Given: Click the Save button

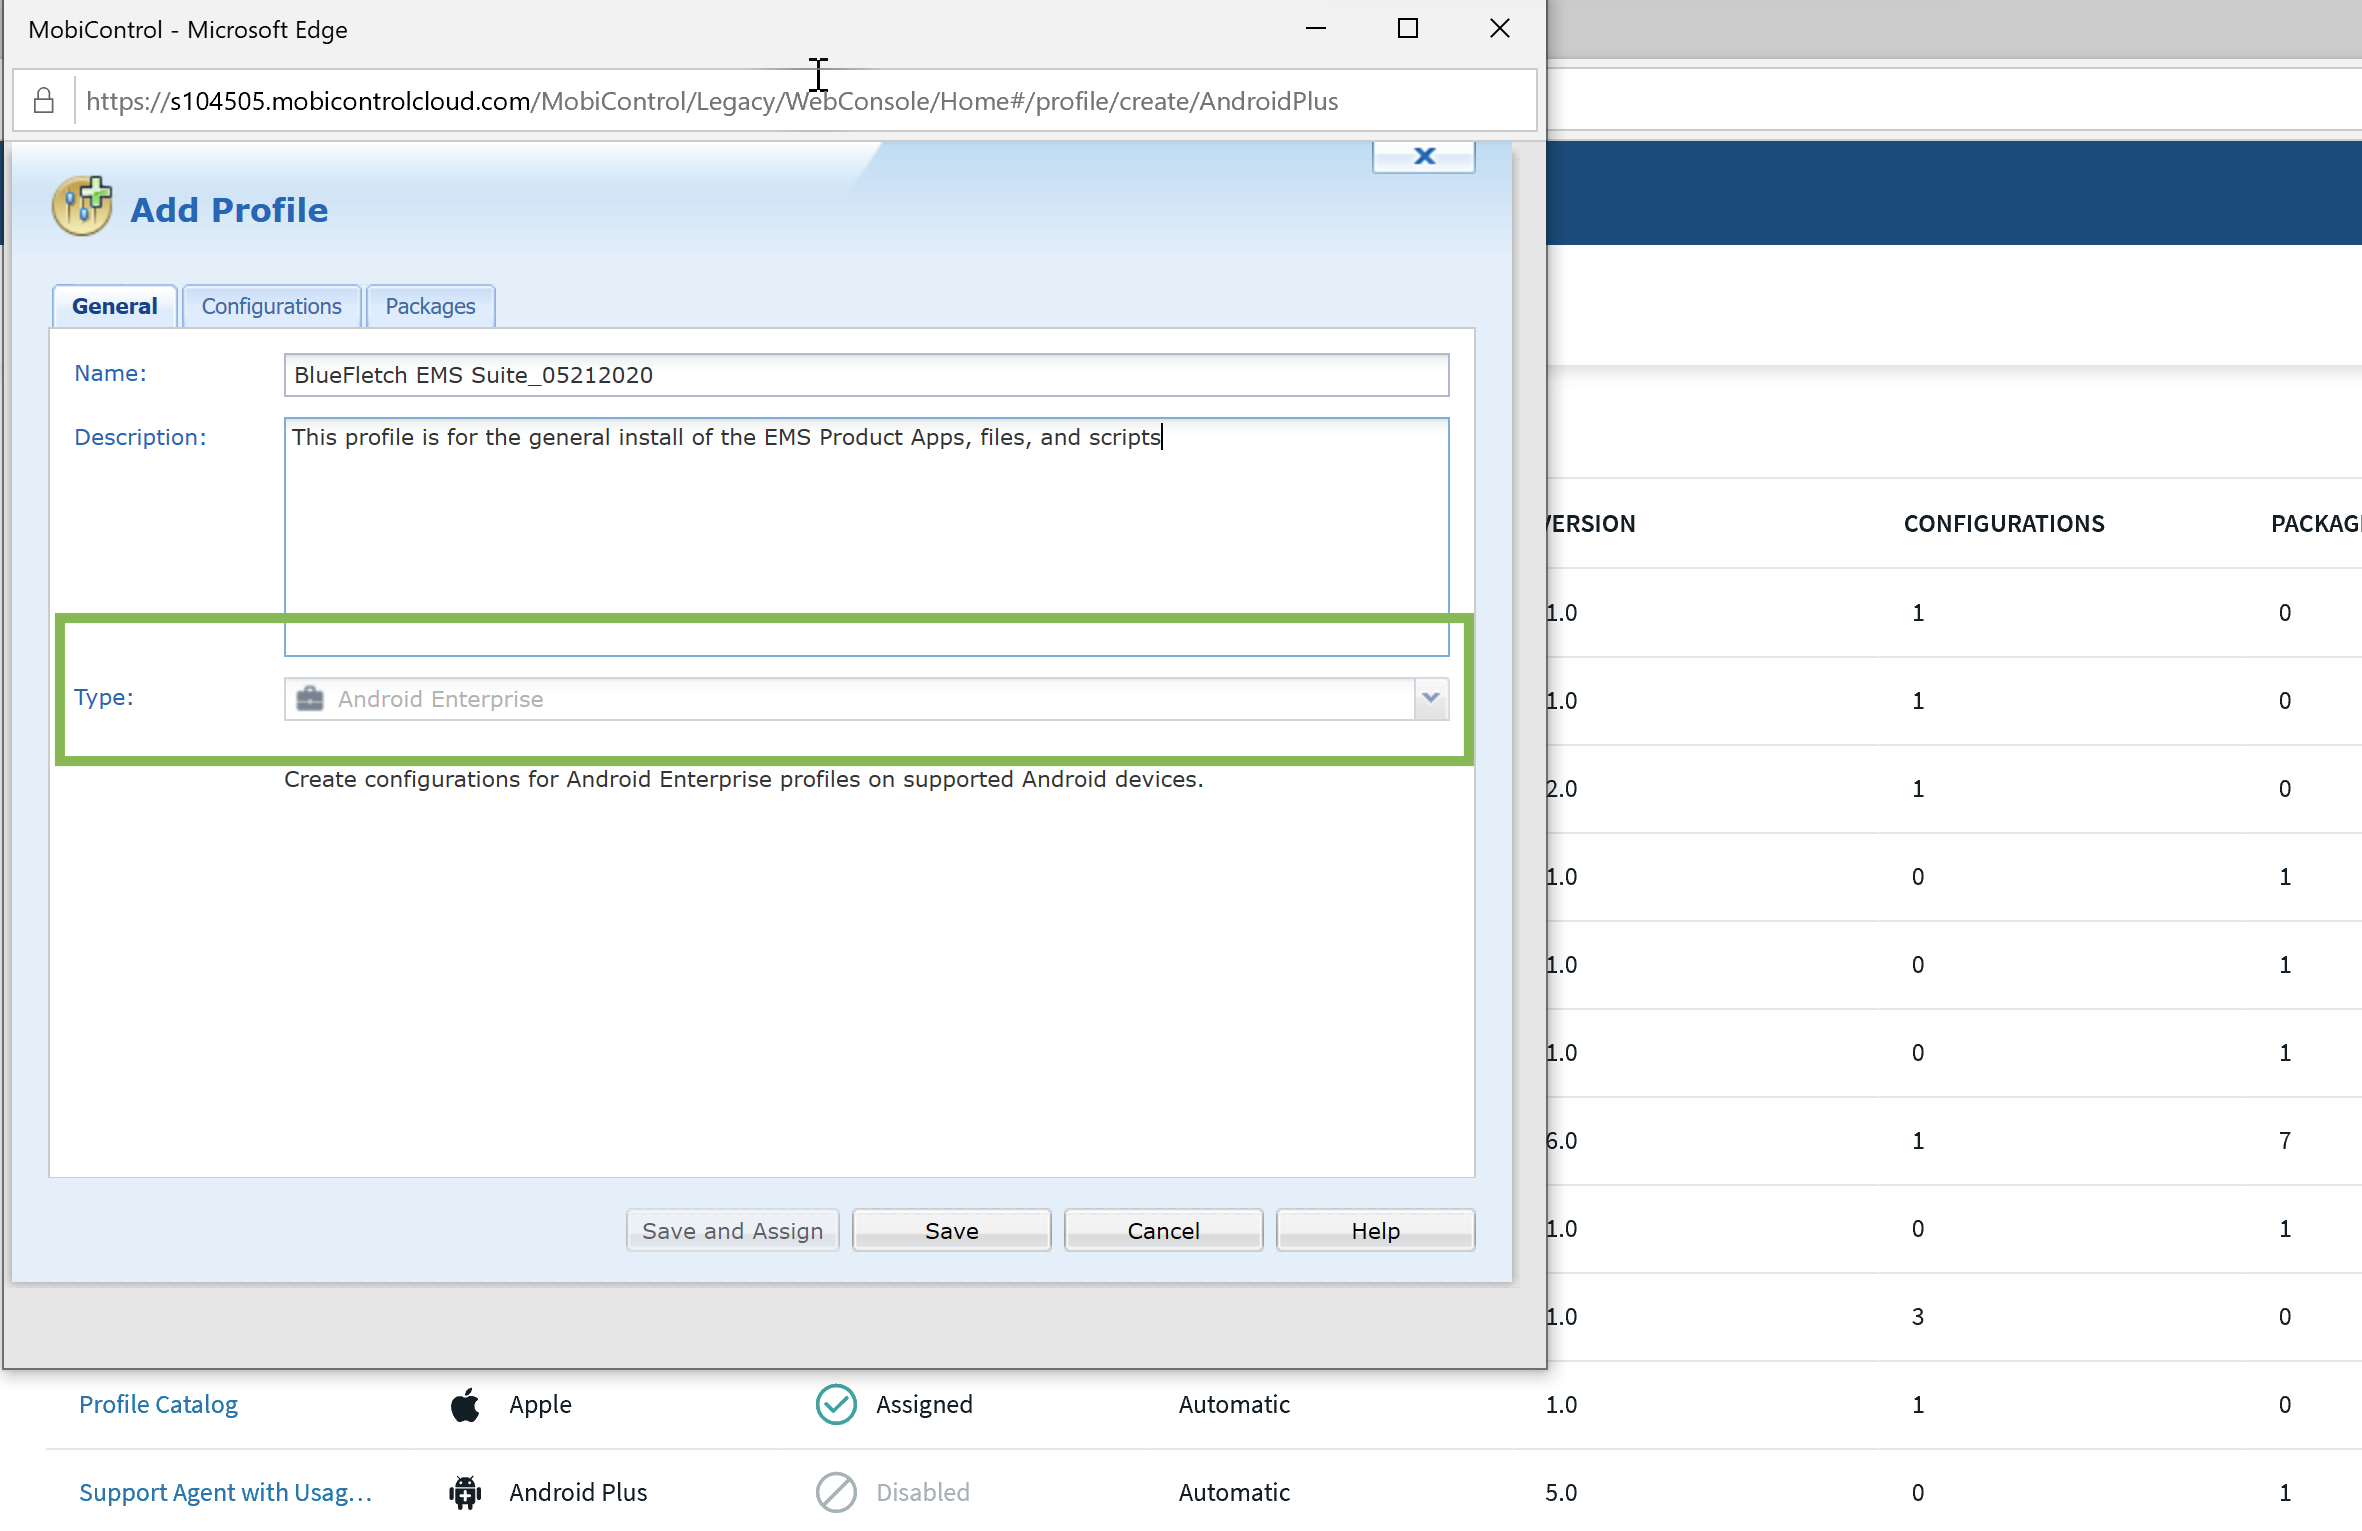Looking at the screenshot, I should pyautogui.click(x=952, y=1230).
